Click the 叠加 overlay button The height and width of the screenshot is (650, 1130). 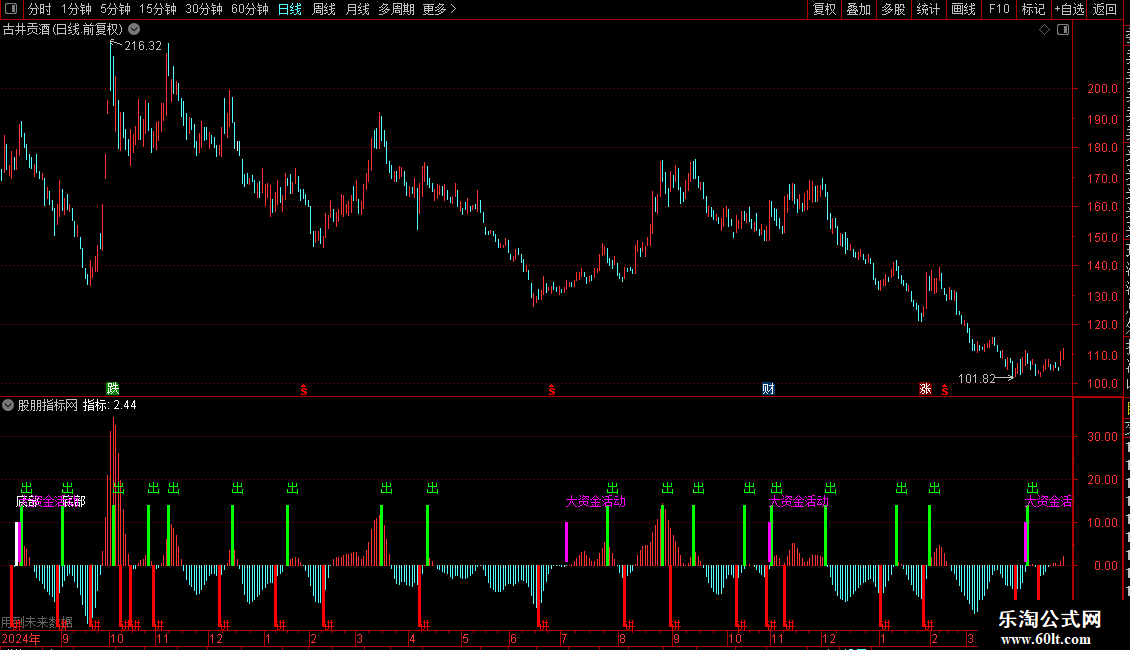858,9
